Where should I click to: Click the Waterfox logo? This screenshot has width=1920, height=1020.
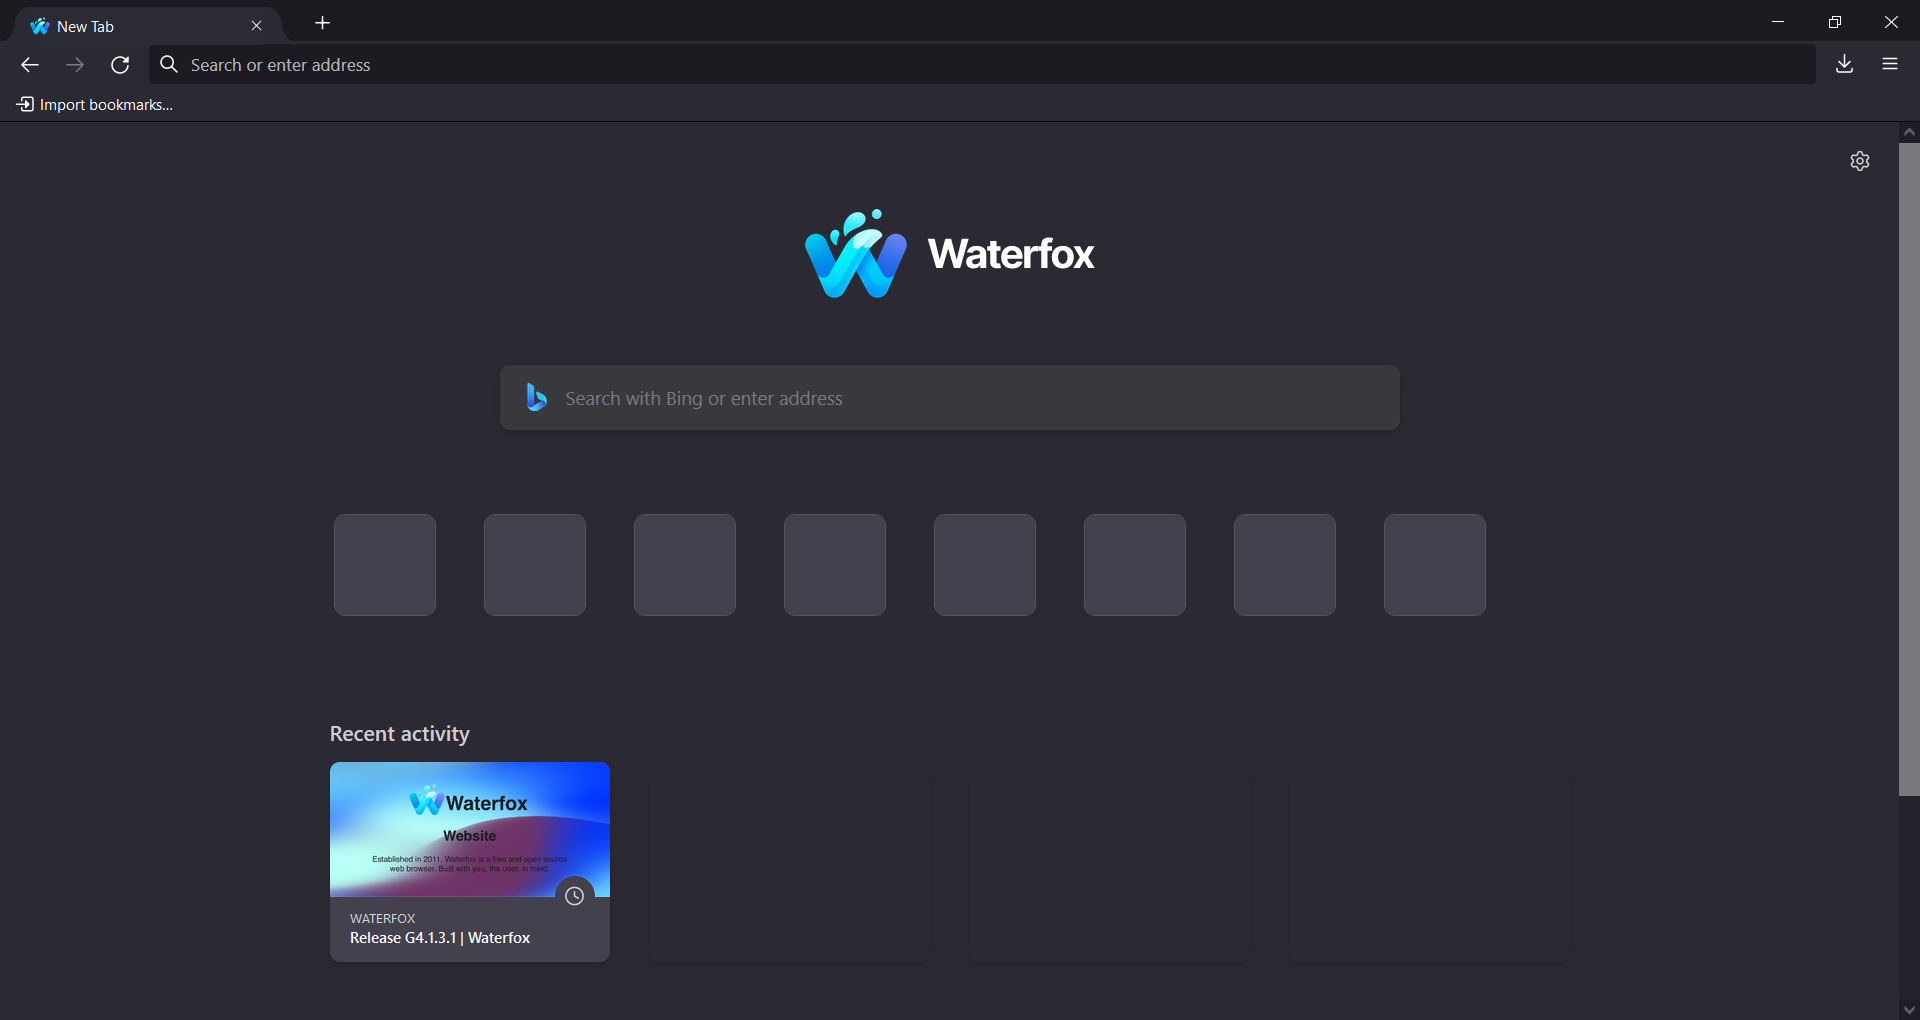coord(950,254)
